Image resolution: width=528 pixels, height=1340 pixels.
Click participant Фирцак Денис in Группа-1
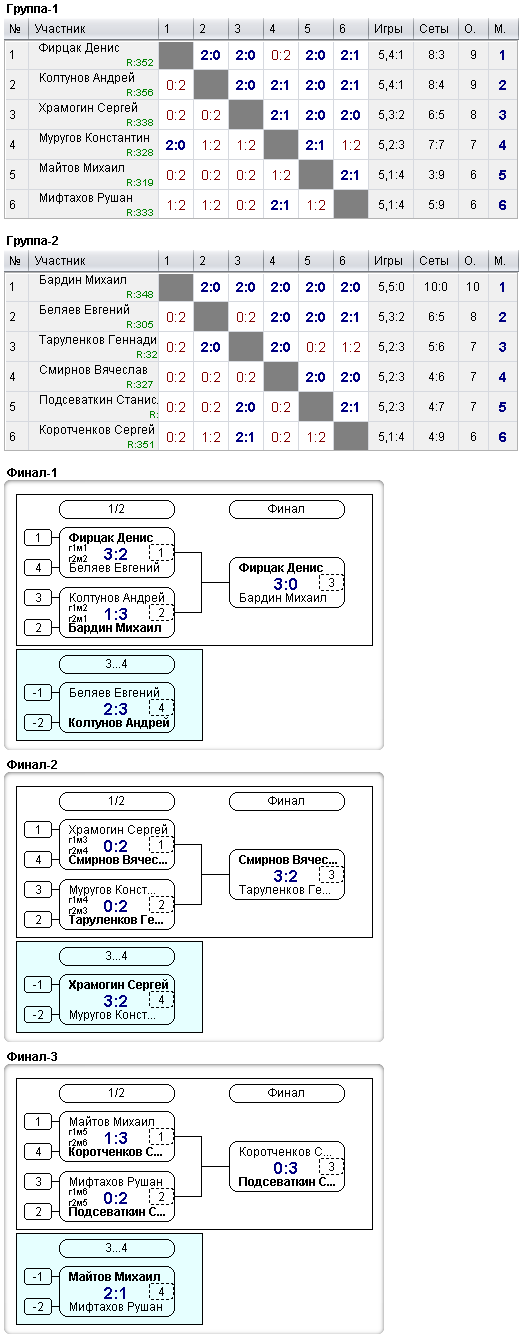tap(79, 47)
